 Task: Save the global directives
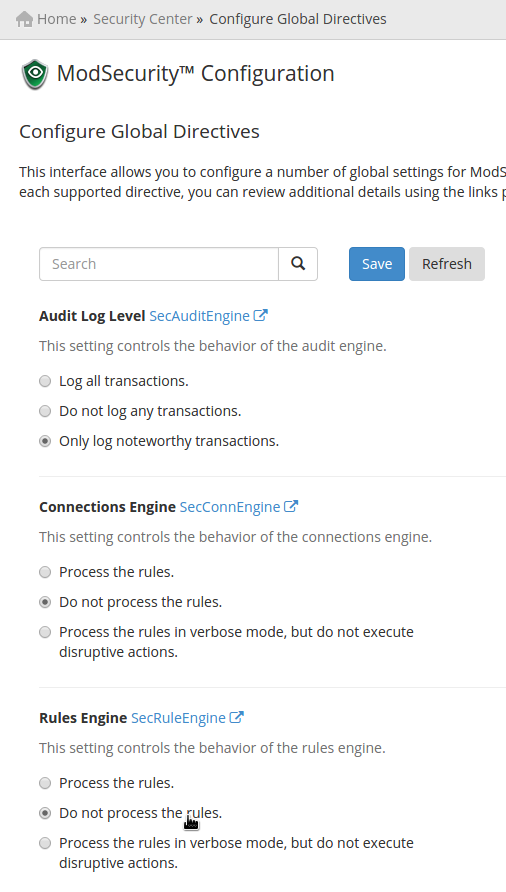377,264
